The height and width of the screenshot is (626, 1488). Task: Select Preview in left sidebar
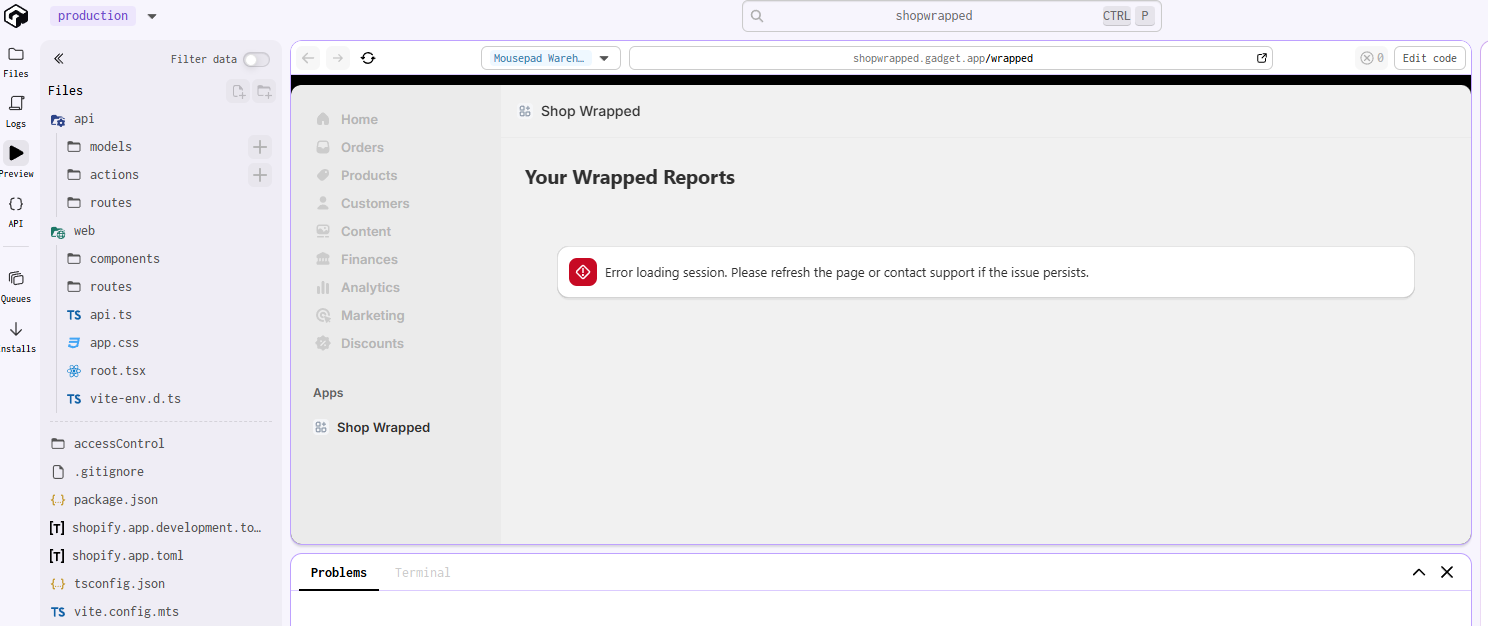pyautogui.click(x=16, y=160)
